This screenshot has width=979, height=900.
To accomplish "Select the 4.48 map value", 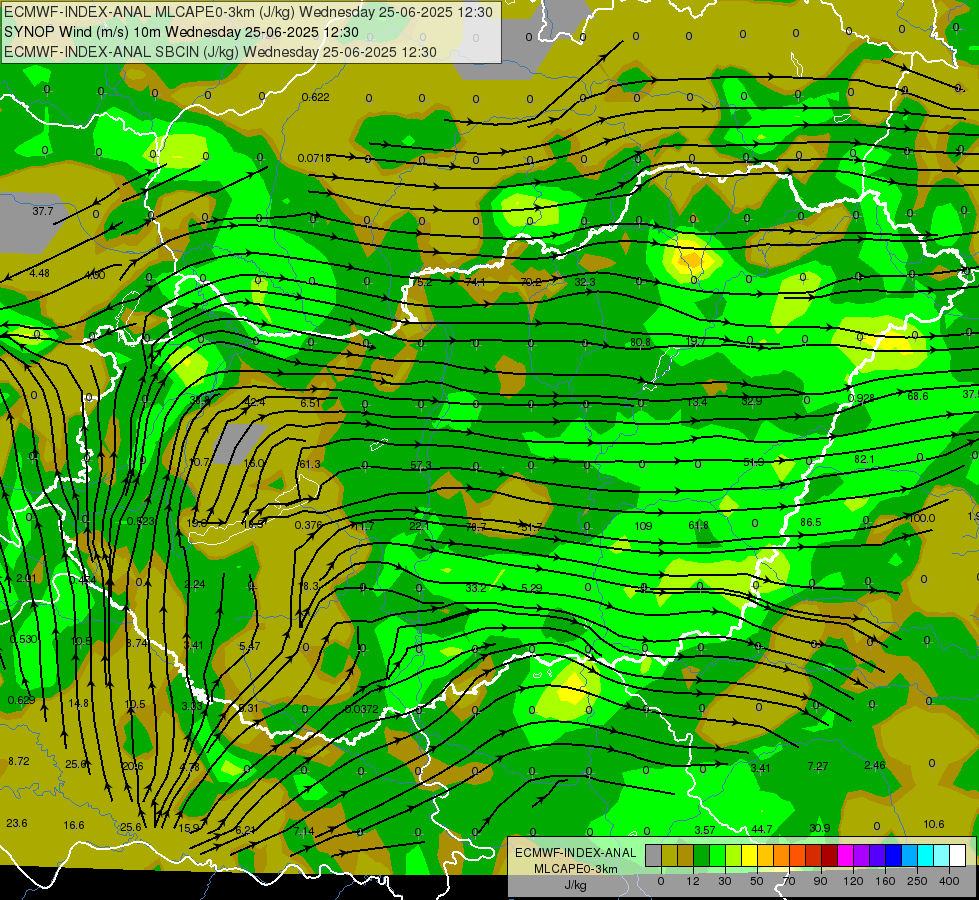I will click(x=39, y=273).
